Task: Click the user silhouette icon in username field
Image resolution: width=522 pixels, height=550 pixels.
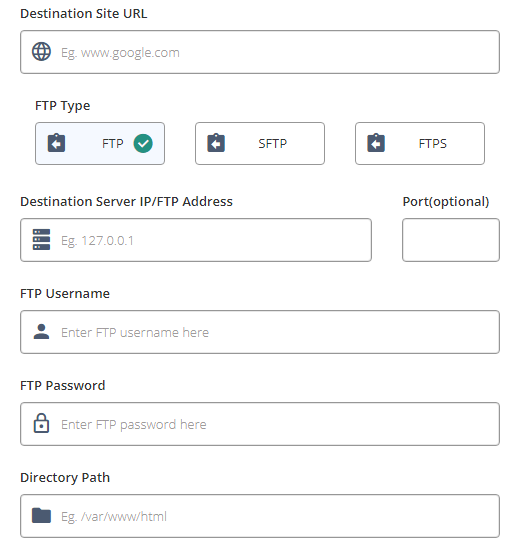Action: [x=41, y=331]
